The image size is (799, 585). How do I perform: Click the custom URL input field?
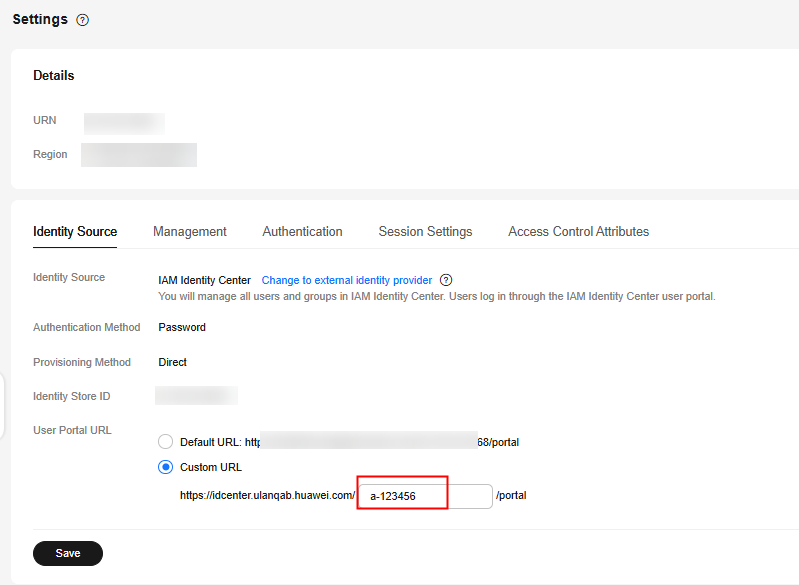click(425, 496)
